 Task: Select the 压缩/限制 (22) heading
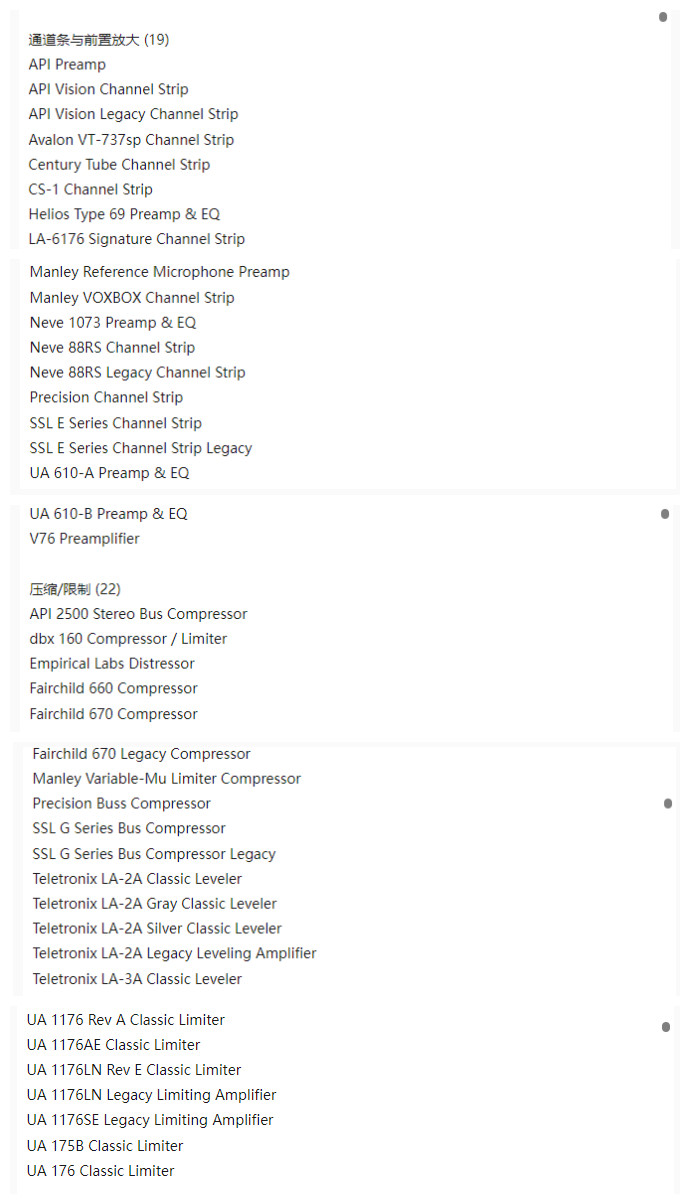(75, 589)
